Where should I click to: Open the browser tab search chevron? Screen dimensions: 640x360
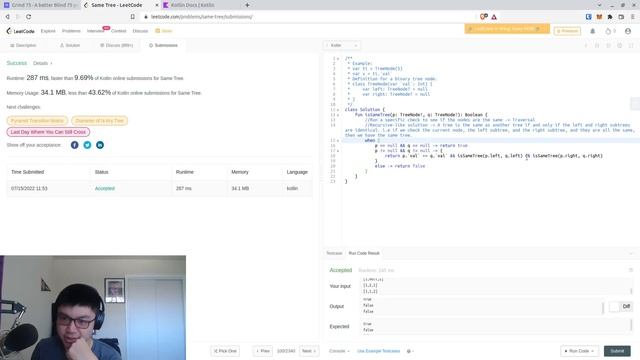pyautogui.click(x=600, y=5)
